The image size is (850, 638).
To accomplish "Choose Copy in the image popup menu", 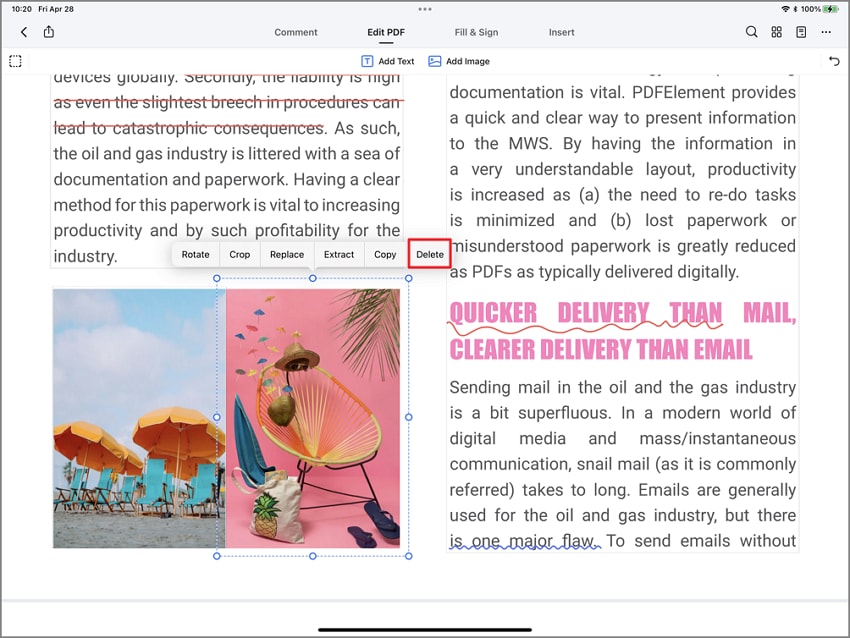I will [385, 254].
